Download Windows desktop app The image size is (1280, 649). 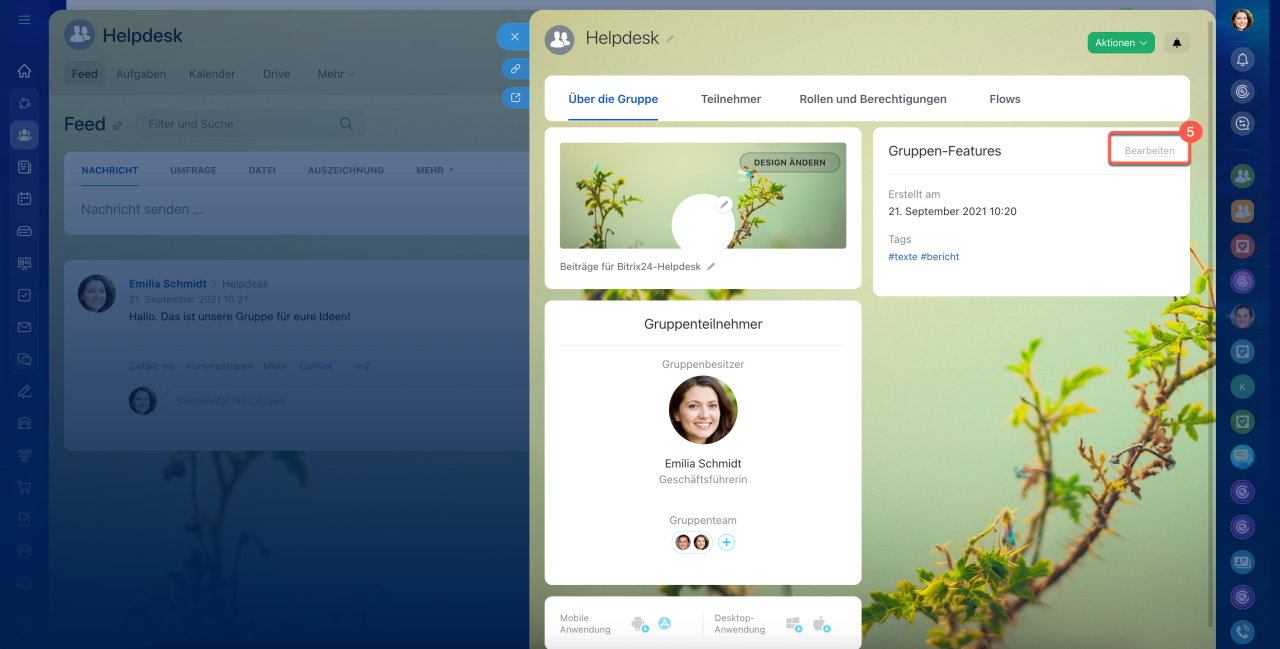[x=794, y=624]
